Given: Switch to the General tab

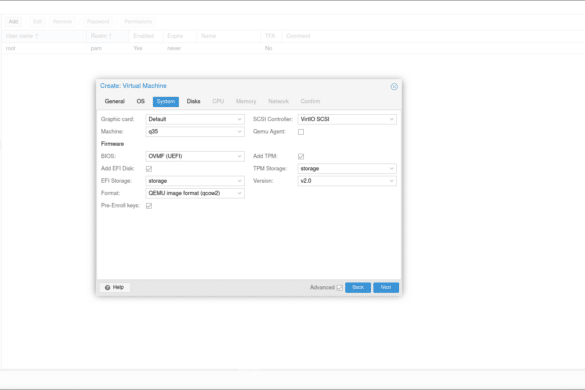Looking at the screenshot, I should [x=115, y=102].
